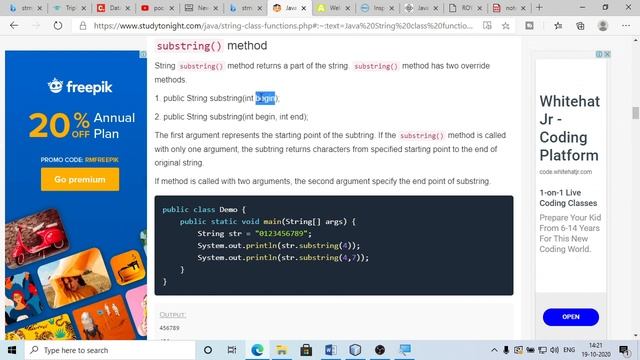Refresh the current page
Image resolution: width=640 pixels, height=360 pixels.
coord(58,26)
